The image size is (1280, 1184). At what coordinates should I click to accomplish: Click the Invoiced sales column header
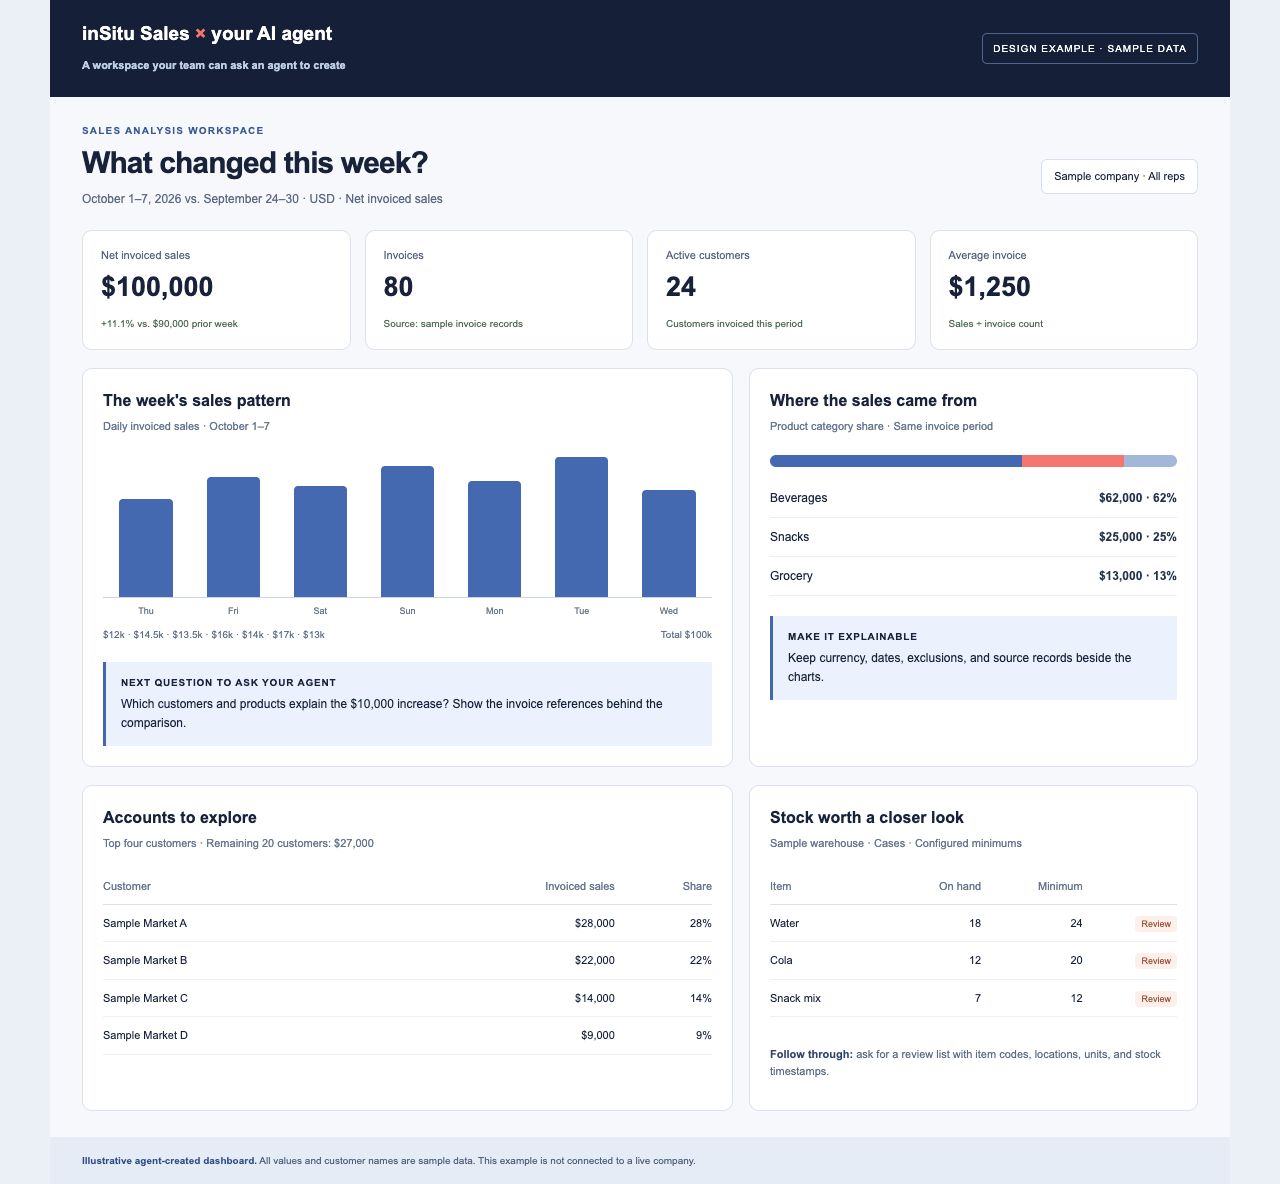pos(580,886)
